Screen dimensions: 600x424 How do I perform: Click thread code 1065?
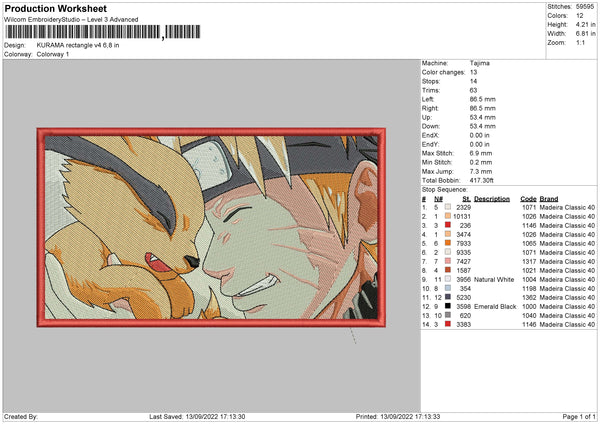coord(529,243)
